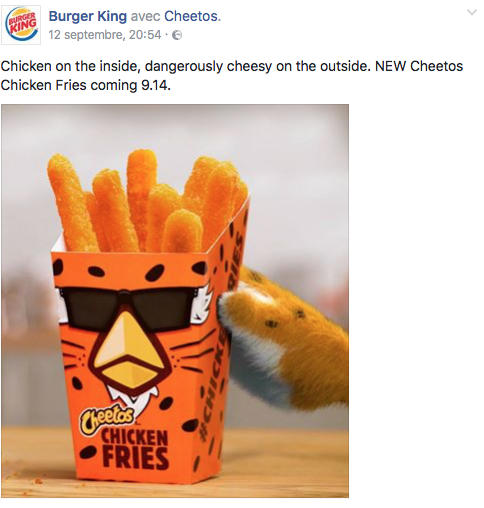Visit the Burger King page link
Image resolution: width=484 pixels, height=508 pixels.
point(88,16)
